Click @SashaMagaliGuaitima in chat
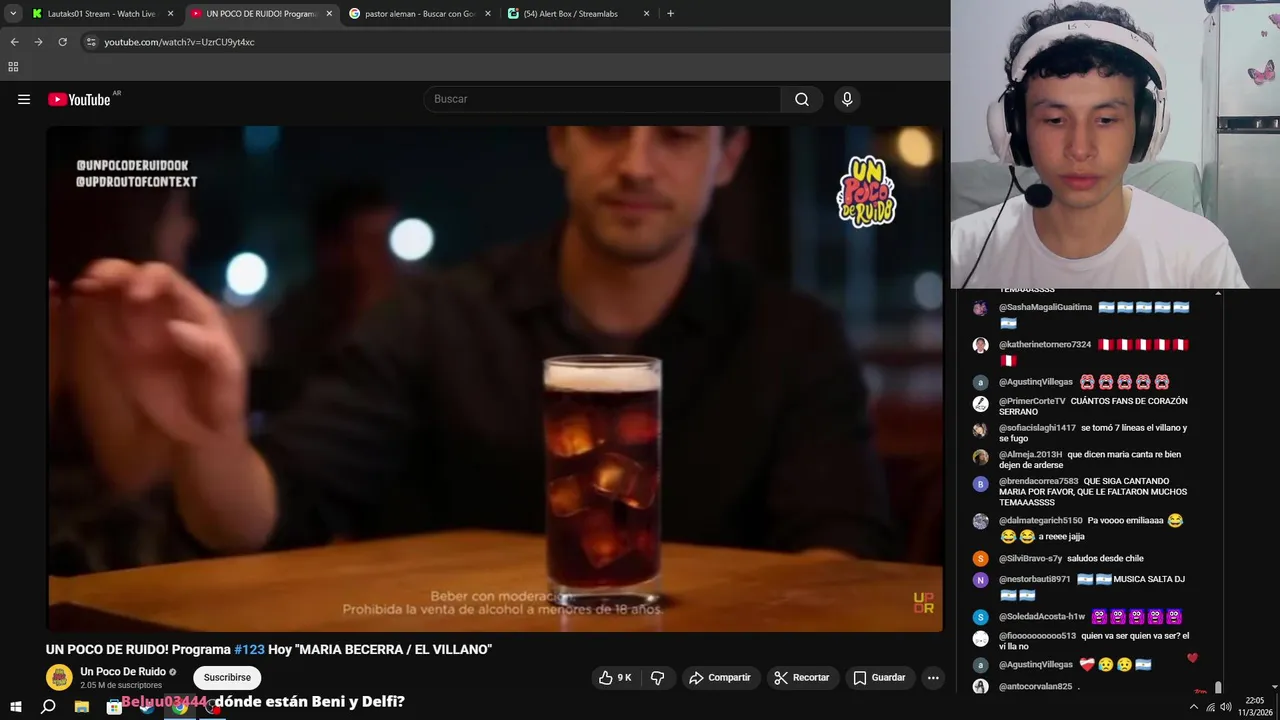Image resolution: width=1280 pixels, height=720 pixels. click(x=1045, y=308)
